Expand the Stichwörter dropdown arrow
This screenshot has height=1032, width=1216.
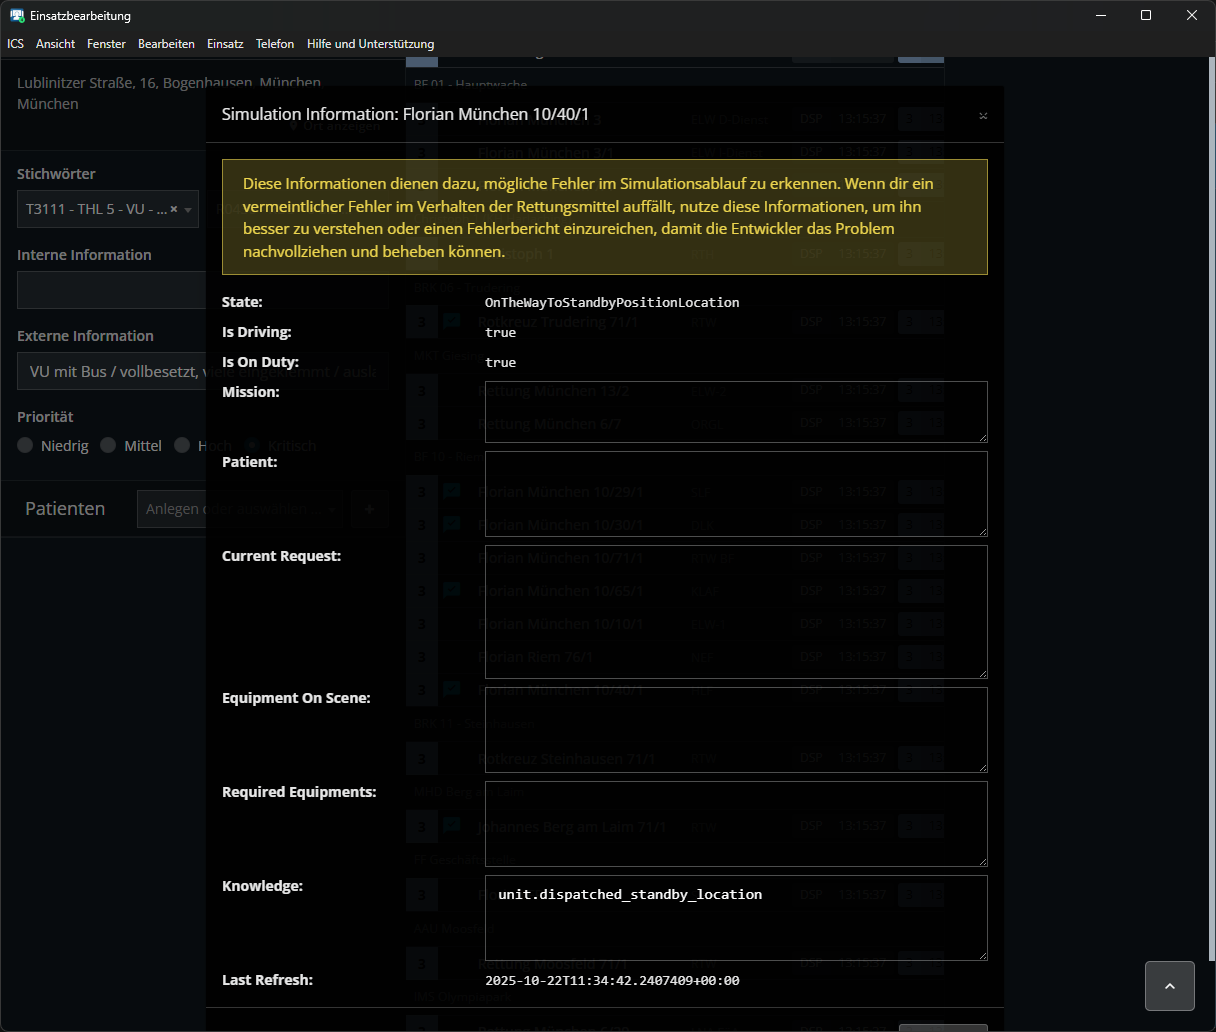[188, 210]
